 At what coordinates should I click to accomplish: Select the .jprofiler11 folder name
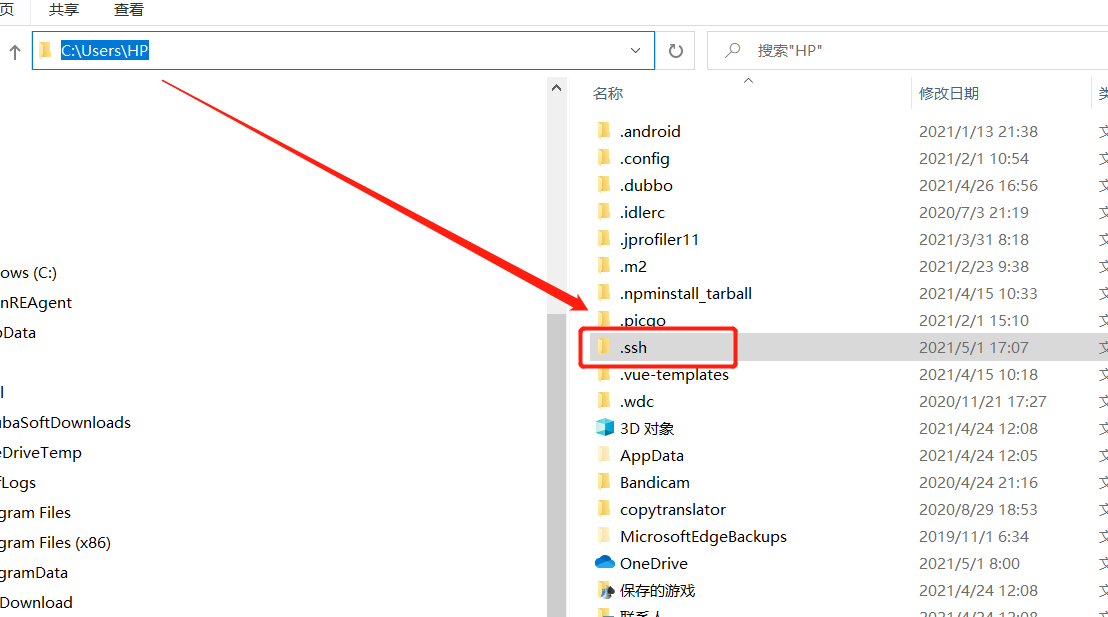tap(659, 240)
